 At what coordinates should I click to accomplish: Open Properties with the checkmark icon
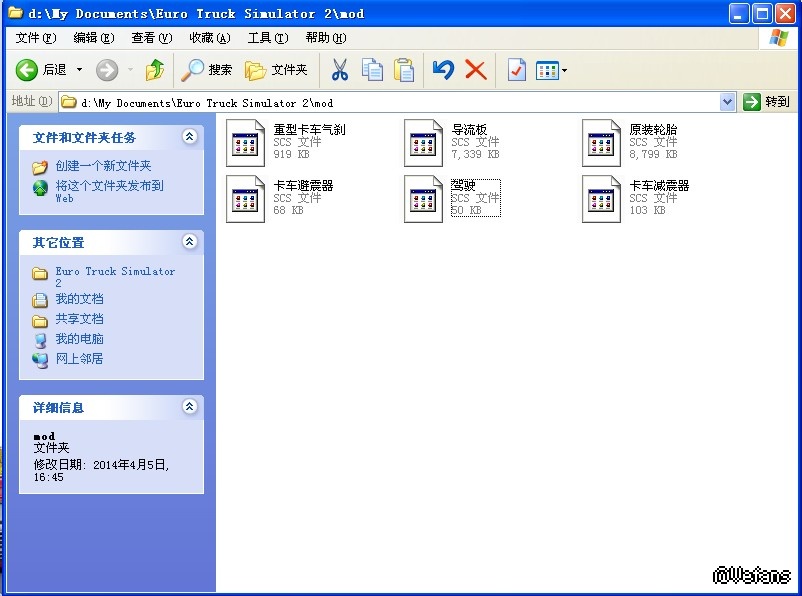pos(516,70)
